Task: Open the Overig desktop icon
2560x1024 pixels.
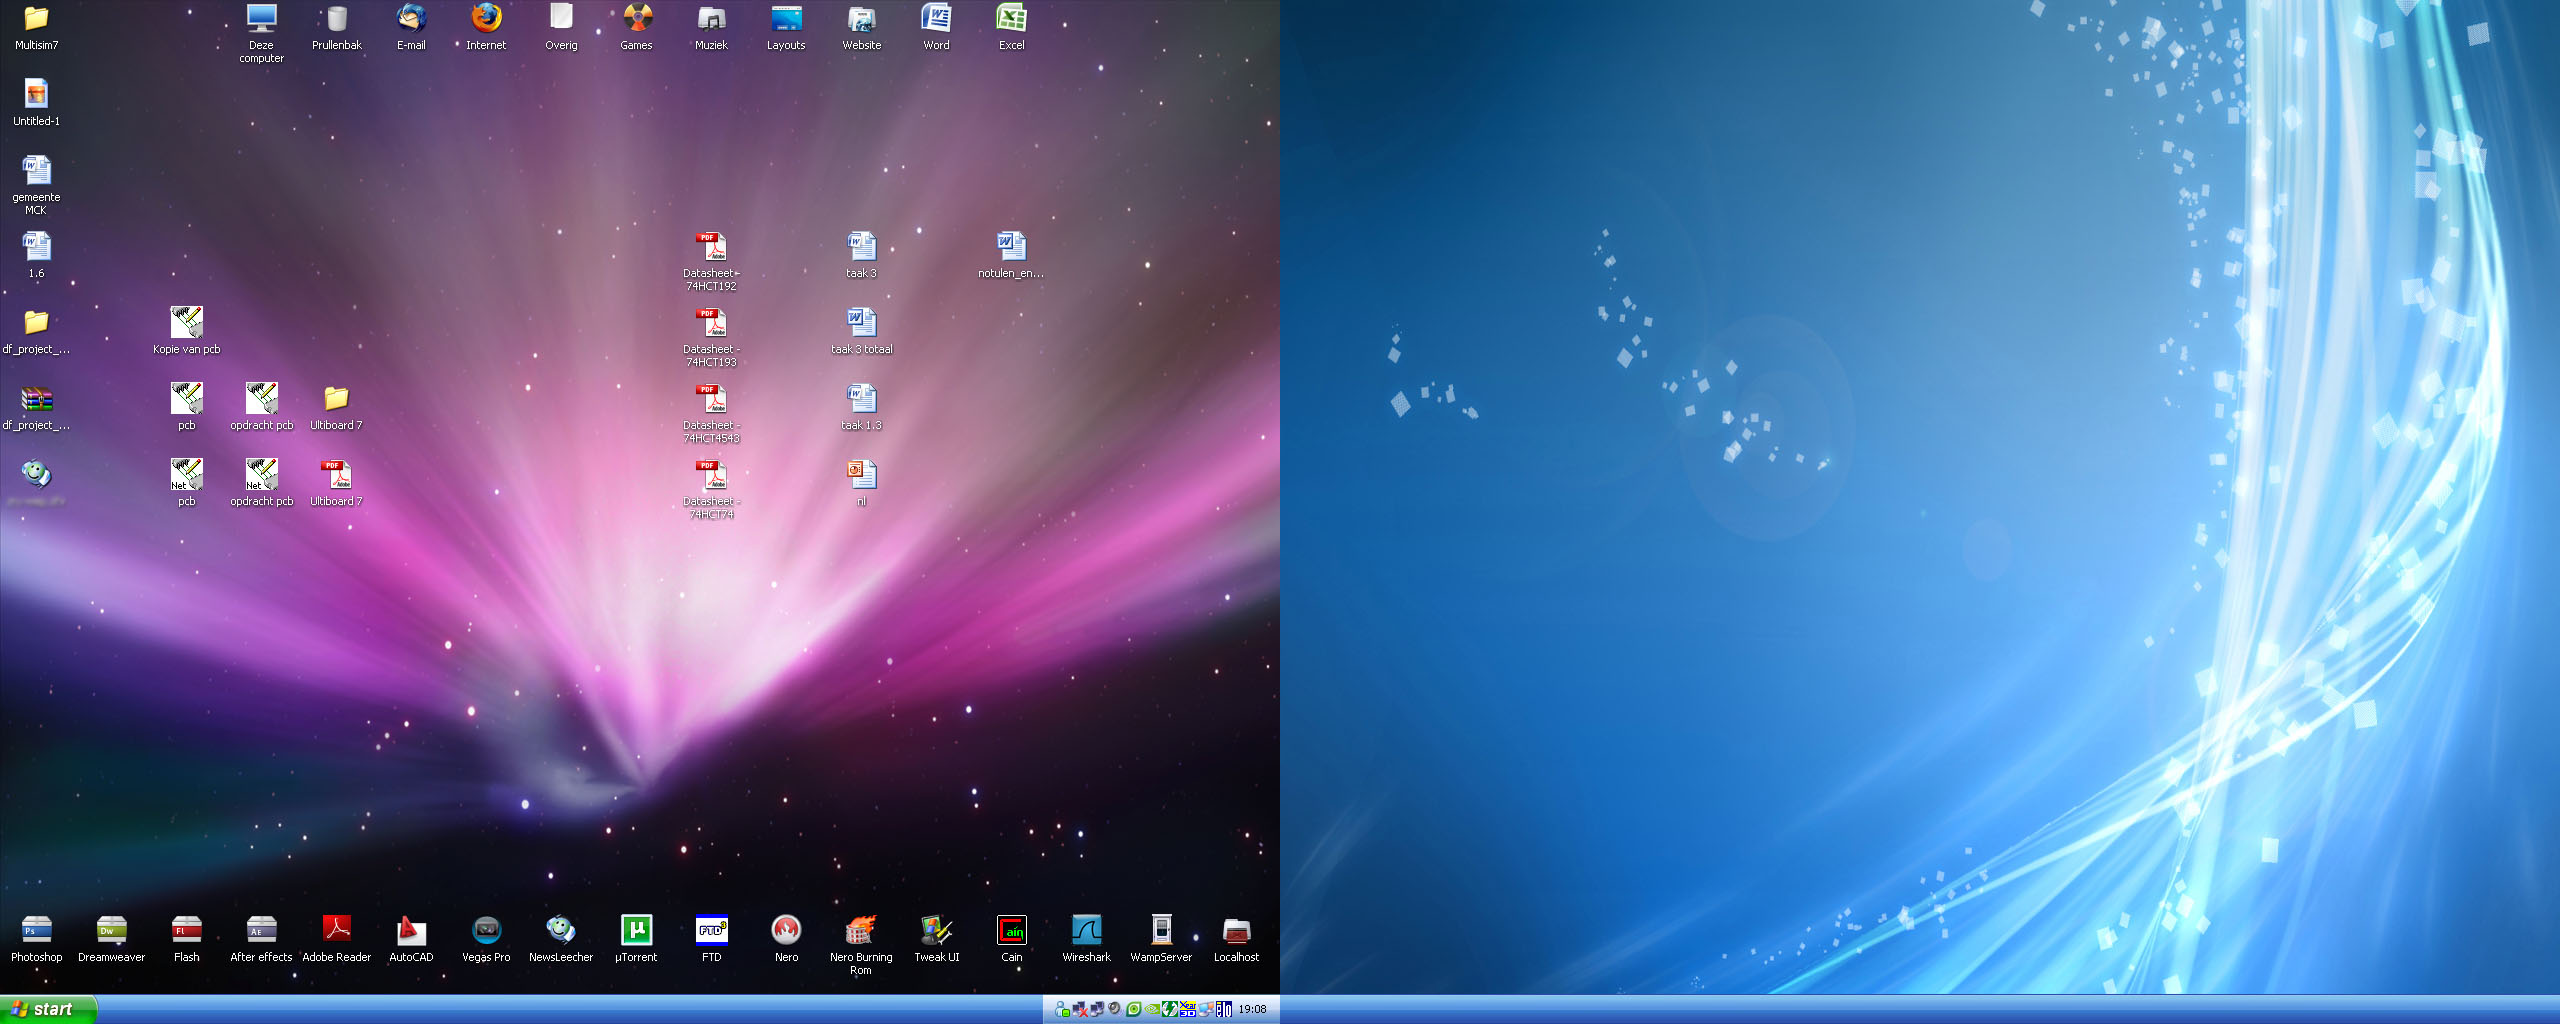Action: 561,27
